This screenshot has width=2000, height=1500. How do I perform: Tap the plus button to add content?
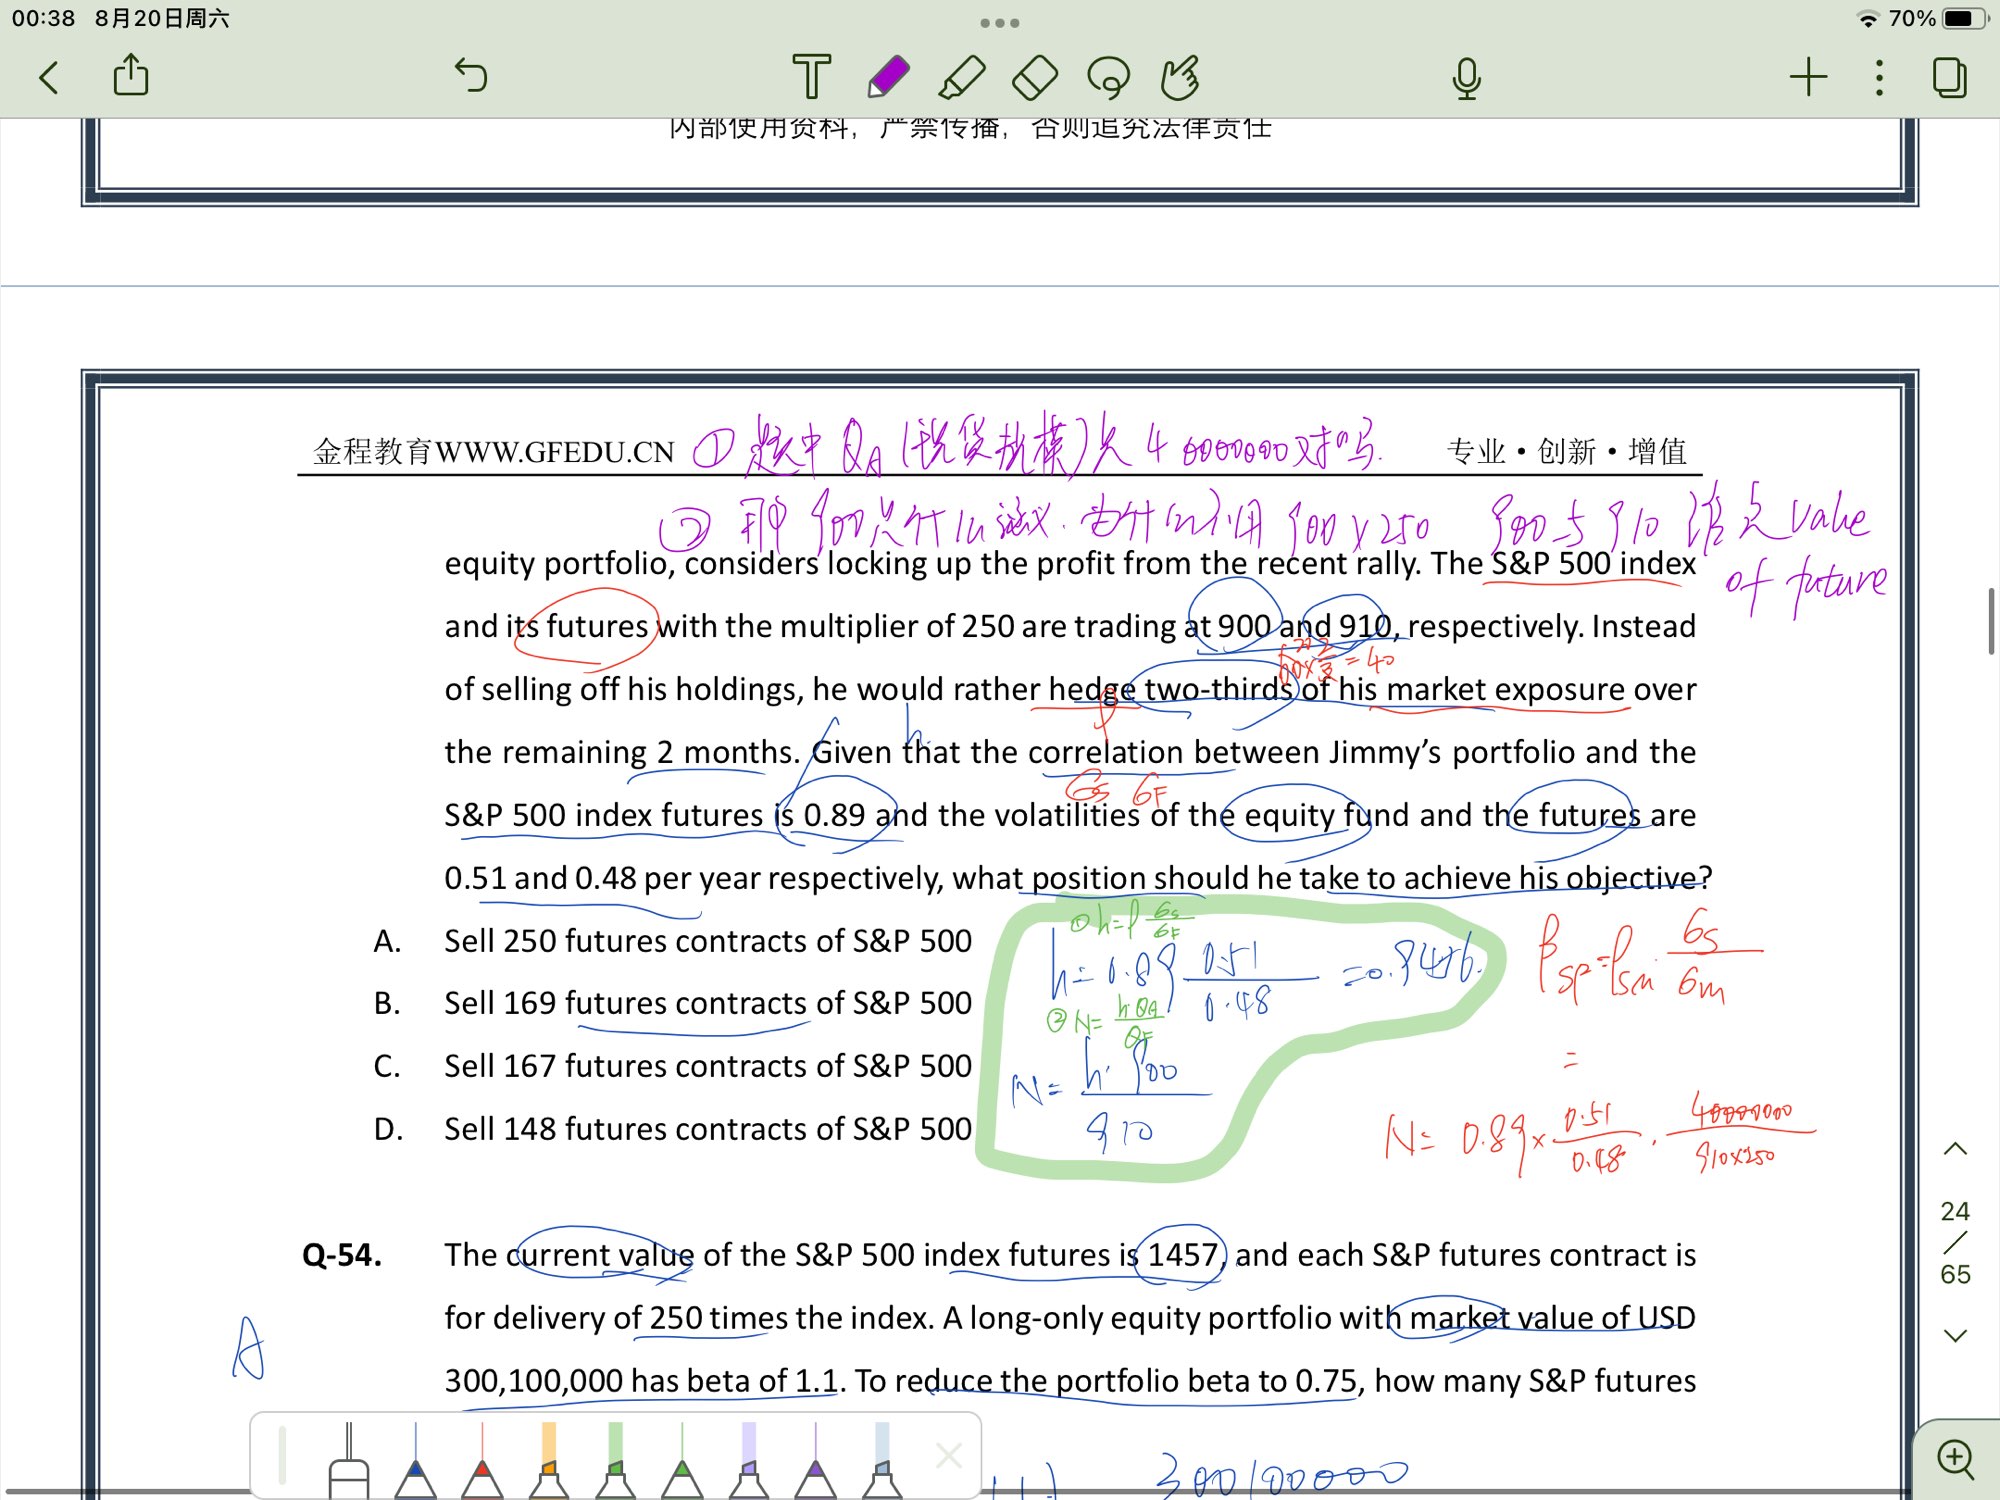1808,77
